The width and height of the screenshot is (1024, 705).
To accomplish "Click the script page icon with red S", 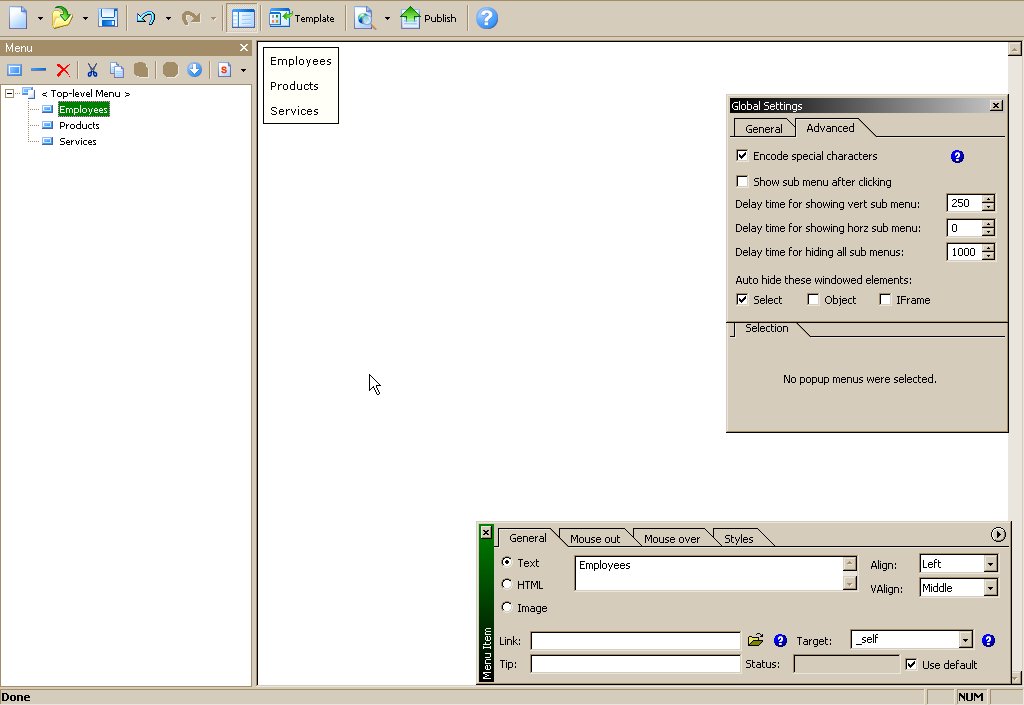I will pos(224,70).
